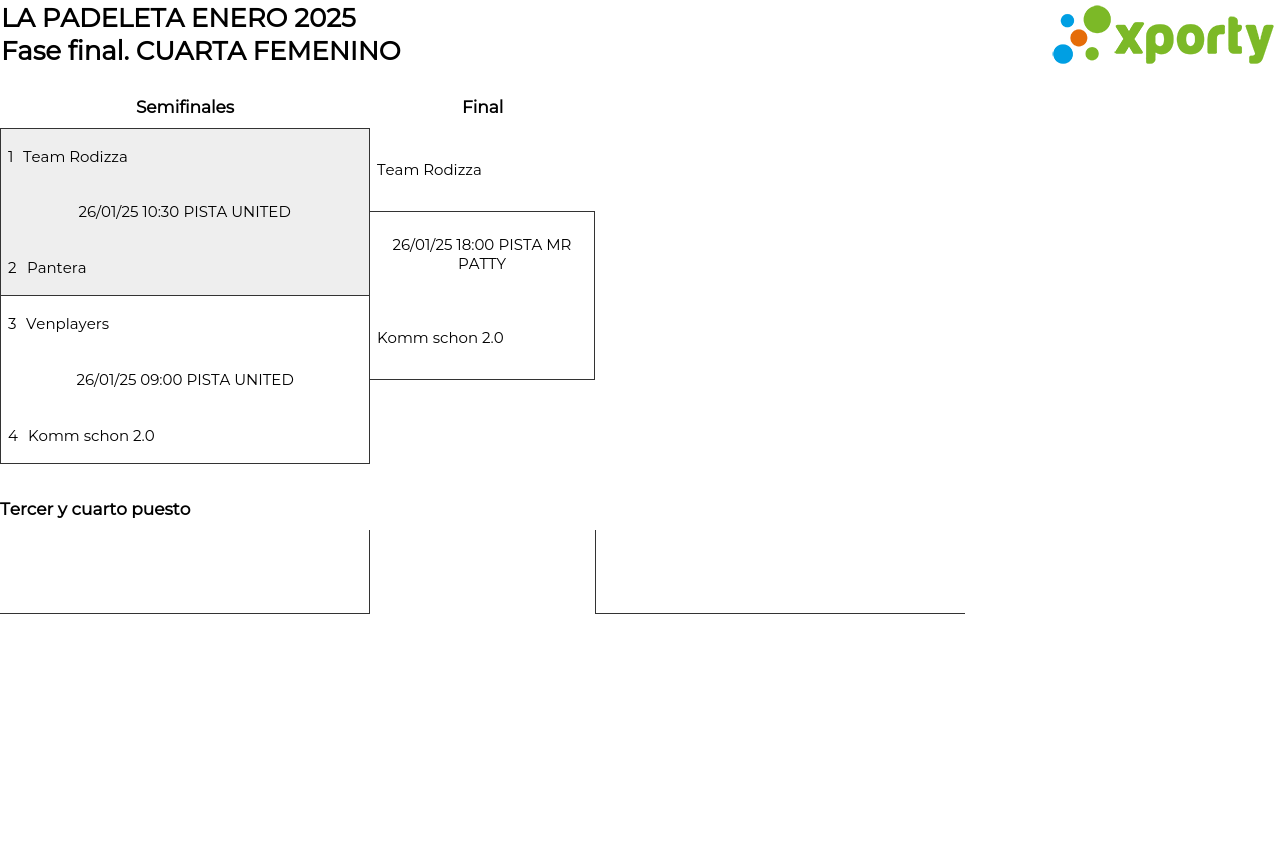Click seed number 1 beside Team Rodizza
The height and width of the screenshot is (844, 1280).
[11, 157]
